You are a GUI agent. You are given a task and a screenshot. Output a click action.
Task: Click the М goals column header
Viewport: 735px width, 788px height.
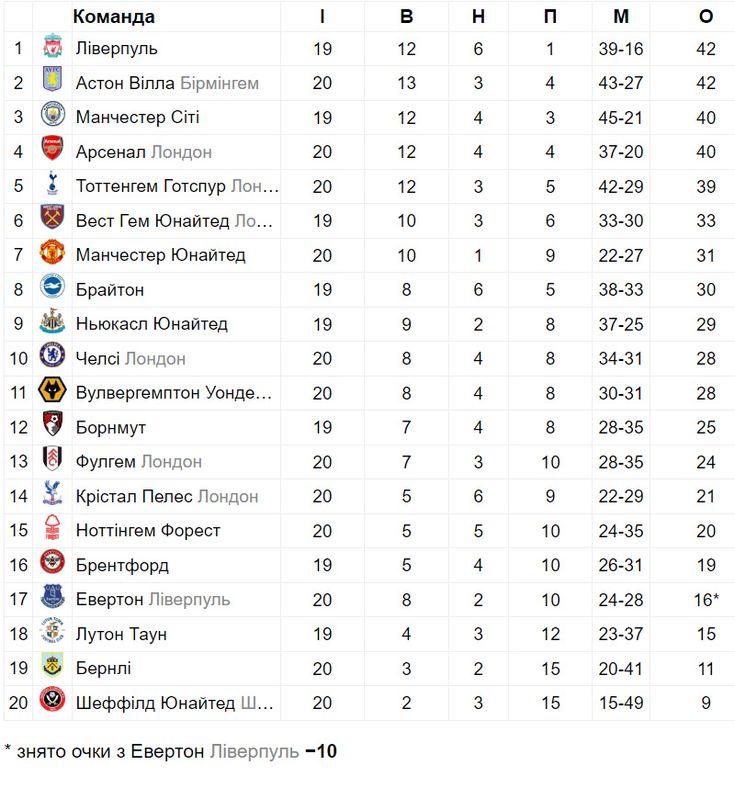621,17
